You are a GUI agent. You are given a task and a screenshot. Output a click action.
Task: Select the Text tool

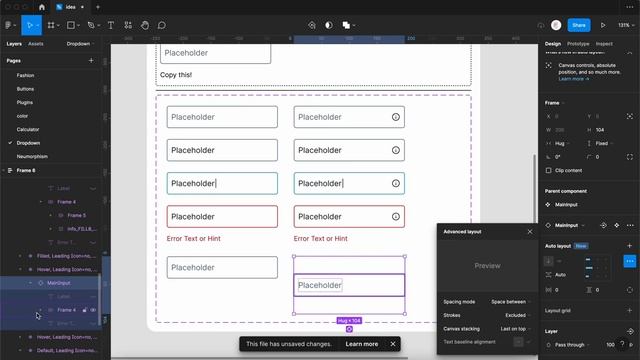111,25
